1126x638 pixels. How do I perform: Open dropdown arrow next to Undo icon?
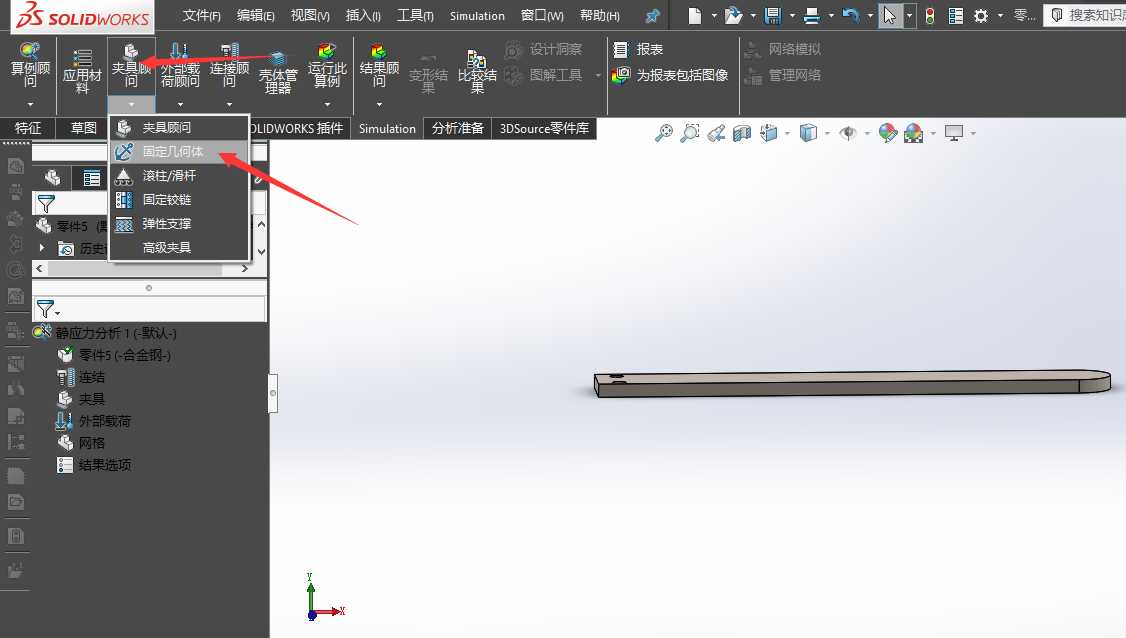[870, 15]
